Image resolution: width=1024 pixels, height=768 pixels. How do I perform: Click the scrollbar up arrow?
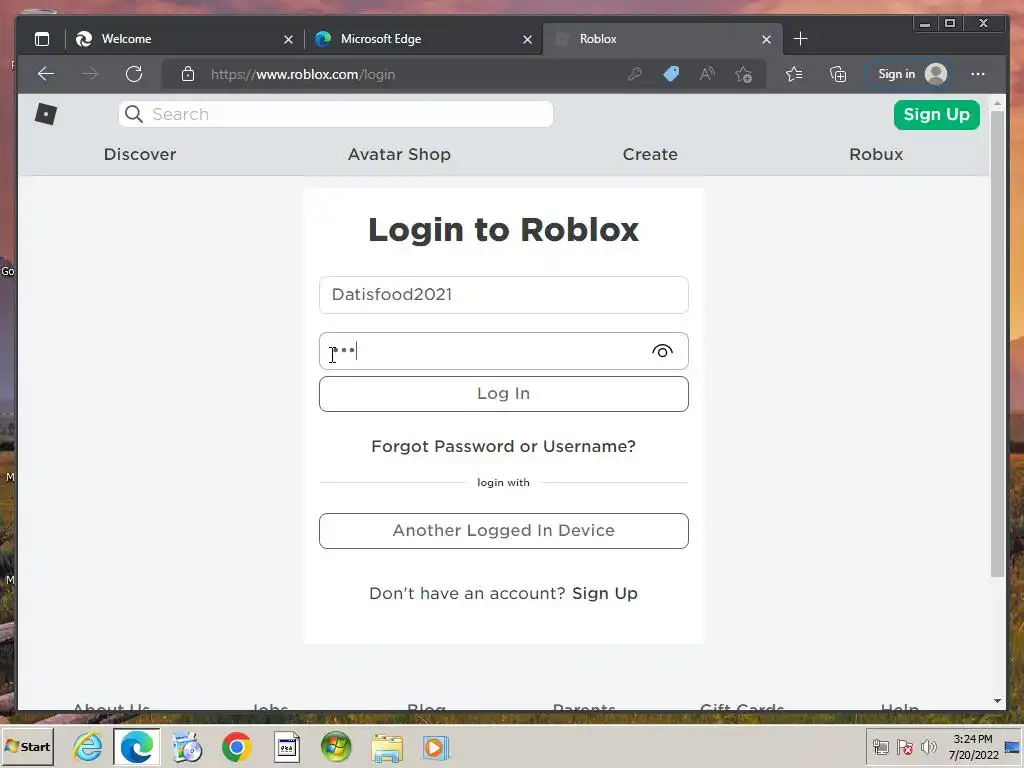[x=997, y=103]
